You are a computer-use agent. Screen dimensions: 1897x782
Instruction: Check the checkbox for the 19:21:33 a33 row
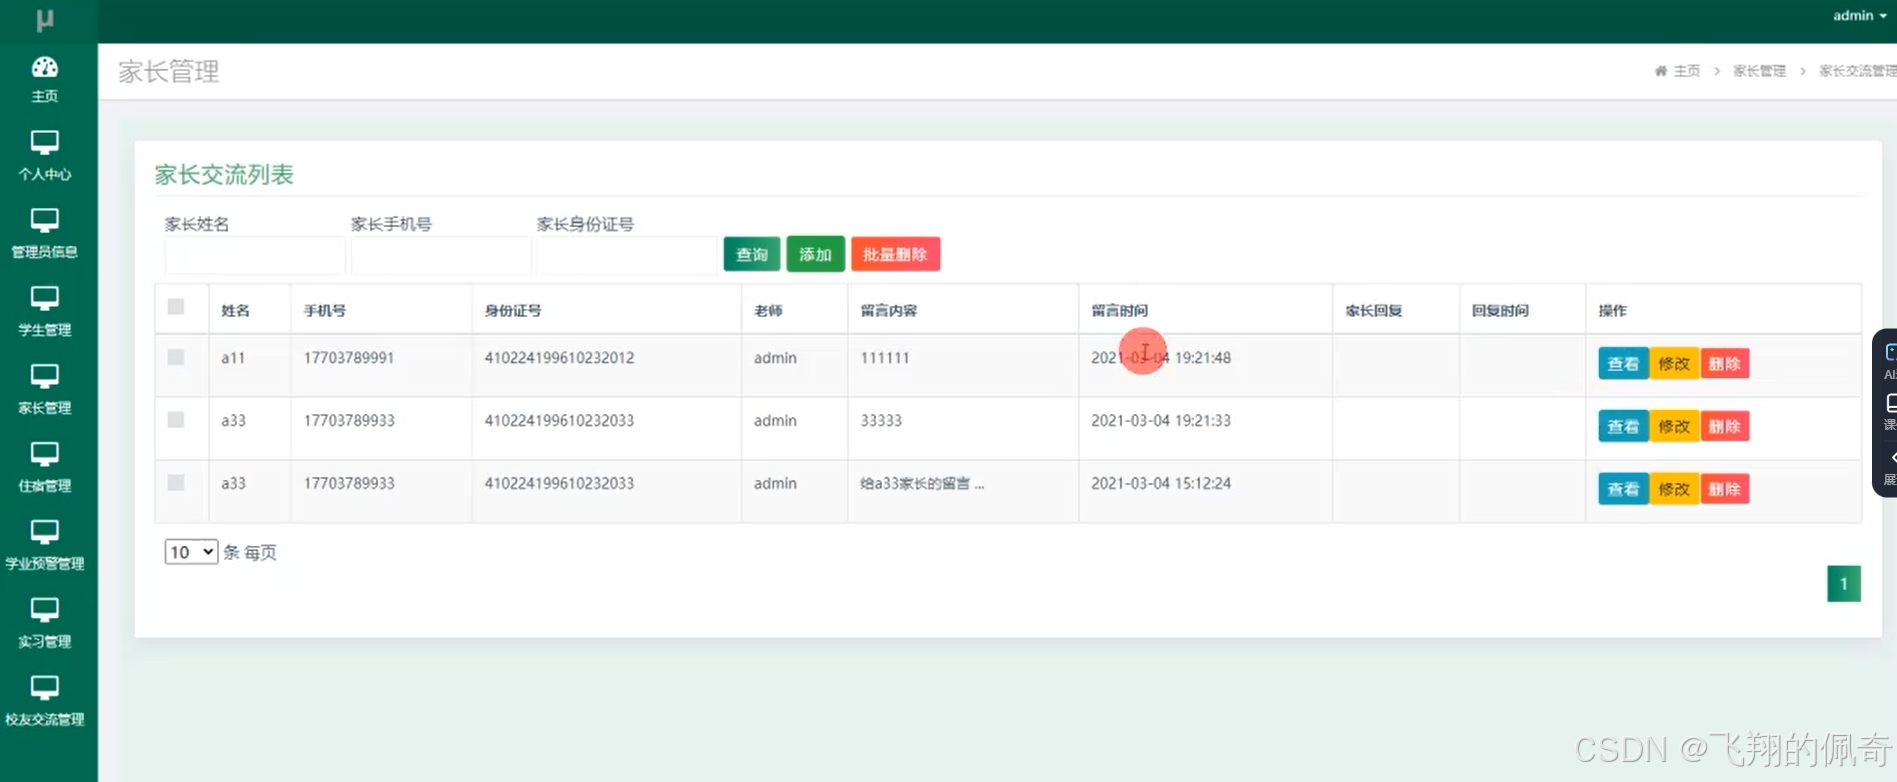(176, 420)
